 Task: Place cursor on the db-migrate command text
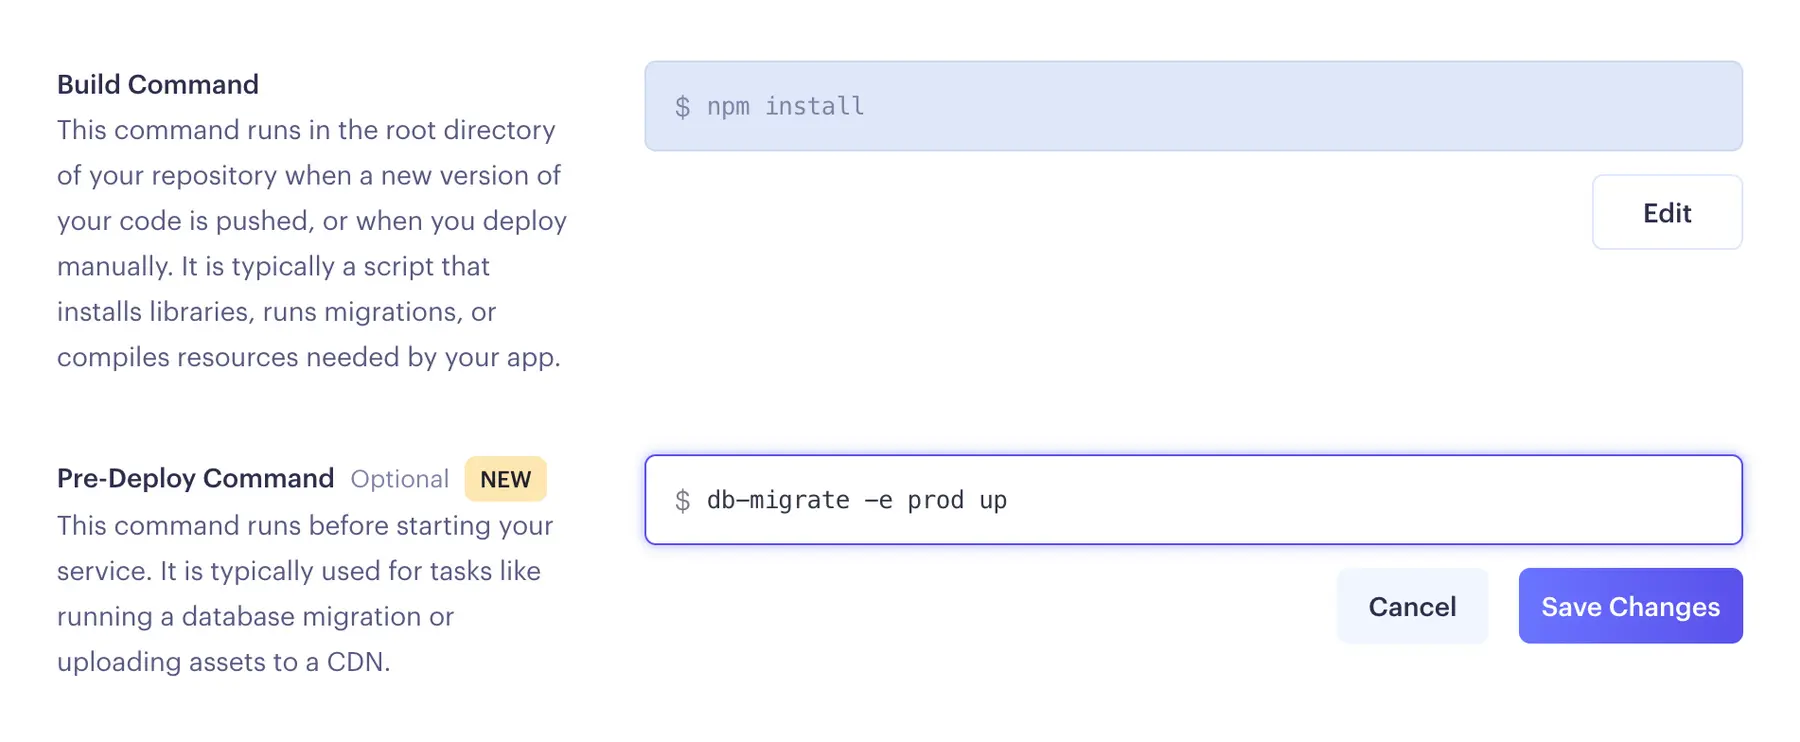pos(855,499)
